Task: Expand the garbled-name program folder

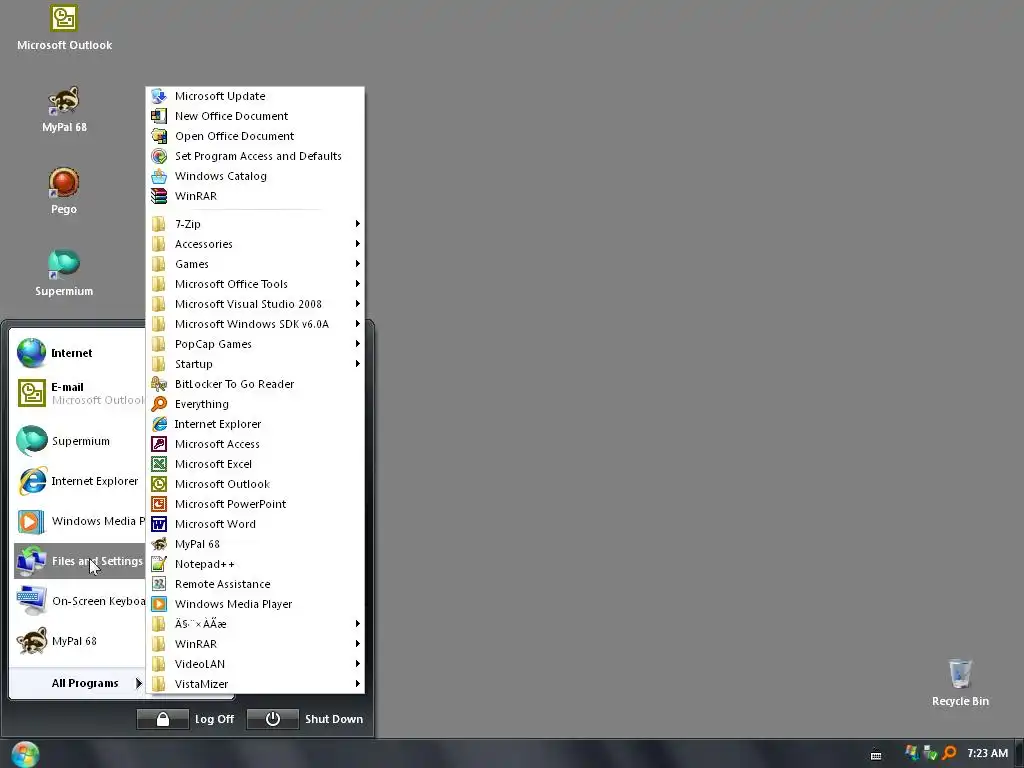Action: click(255, 624)
